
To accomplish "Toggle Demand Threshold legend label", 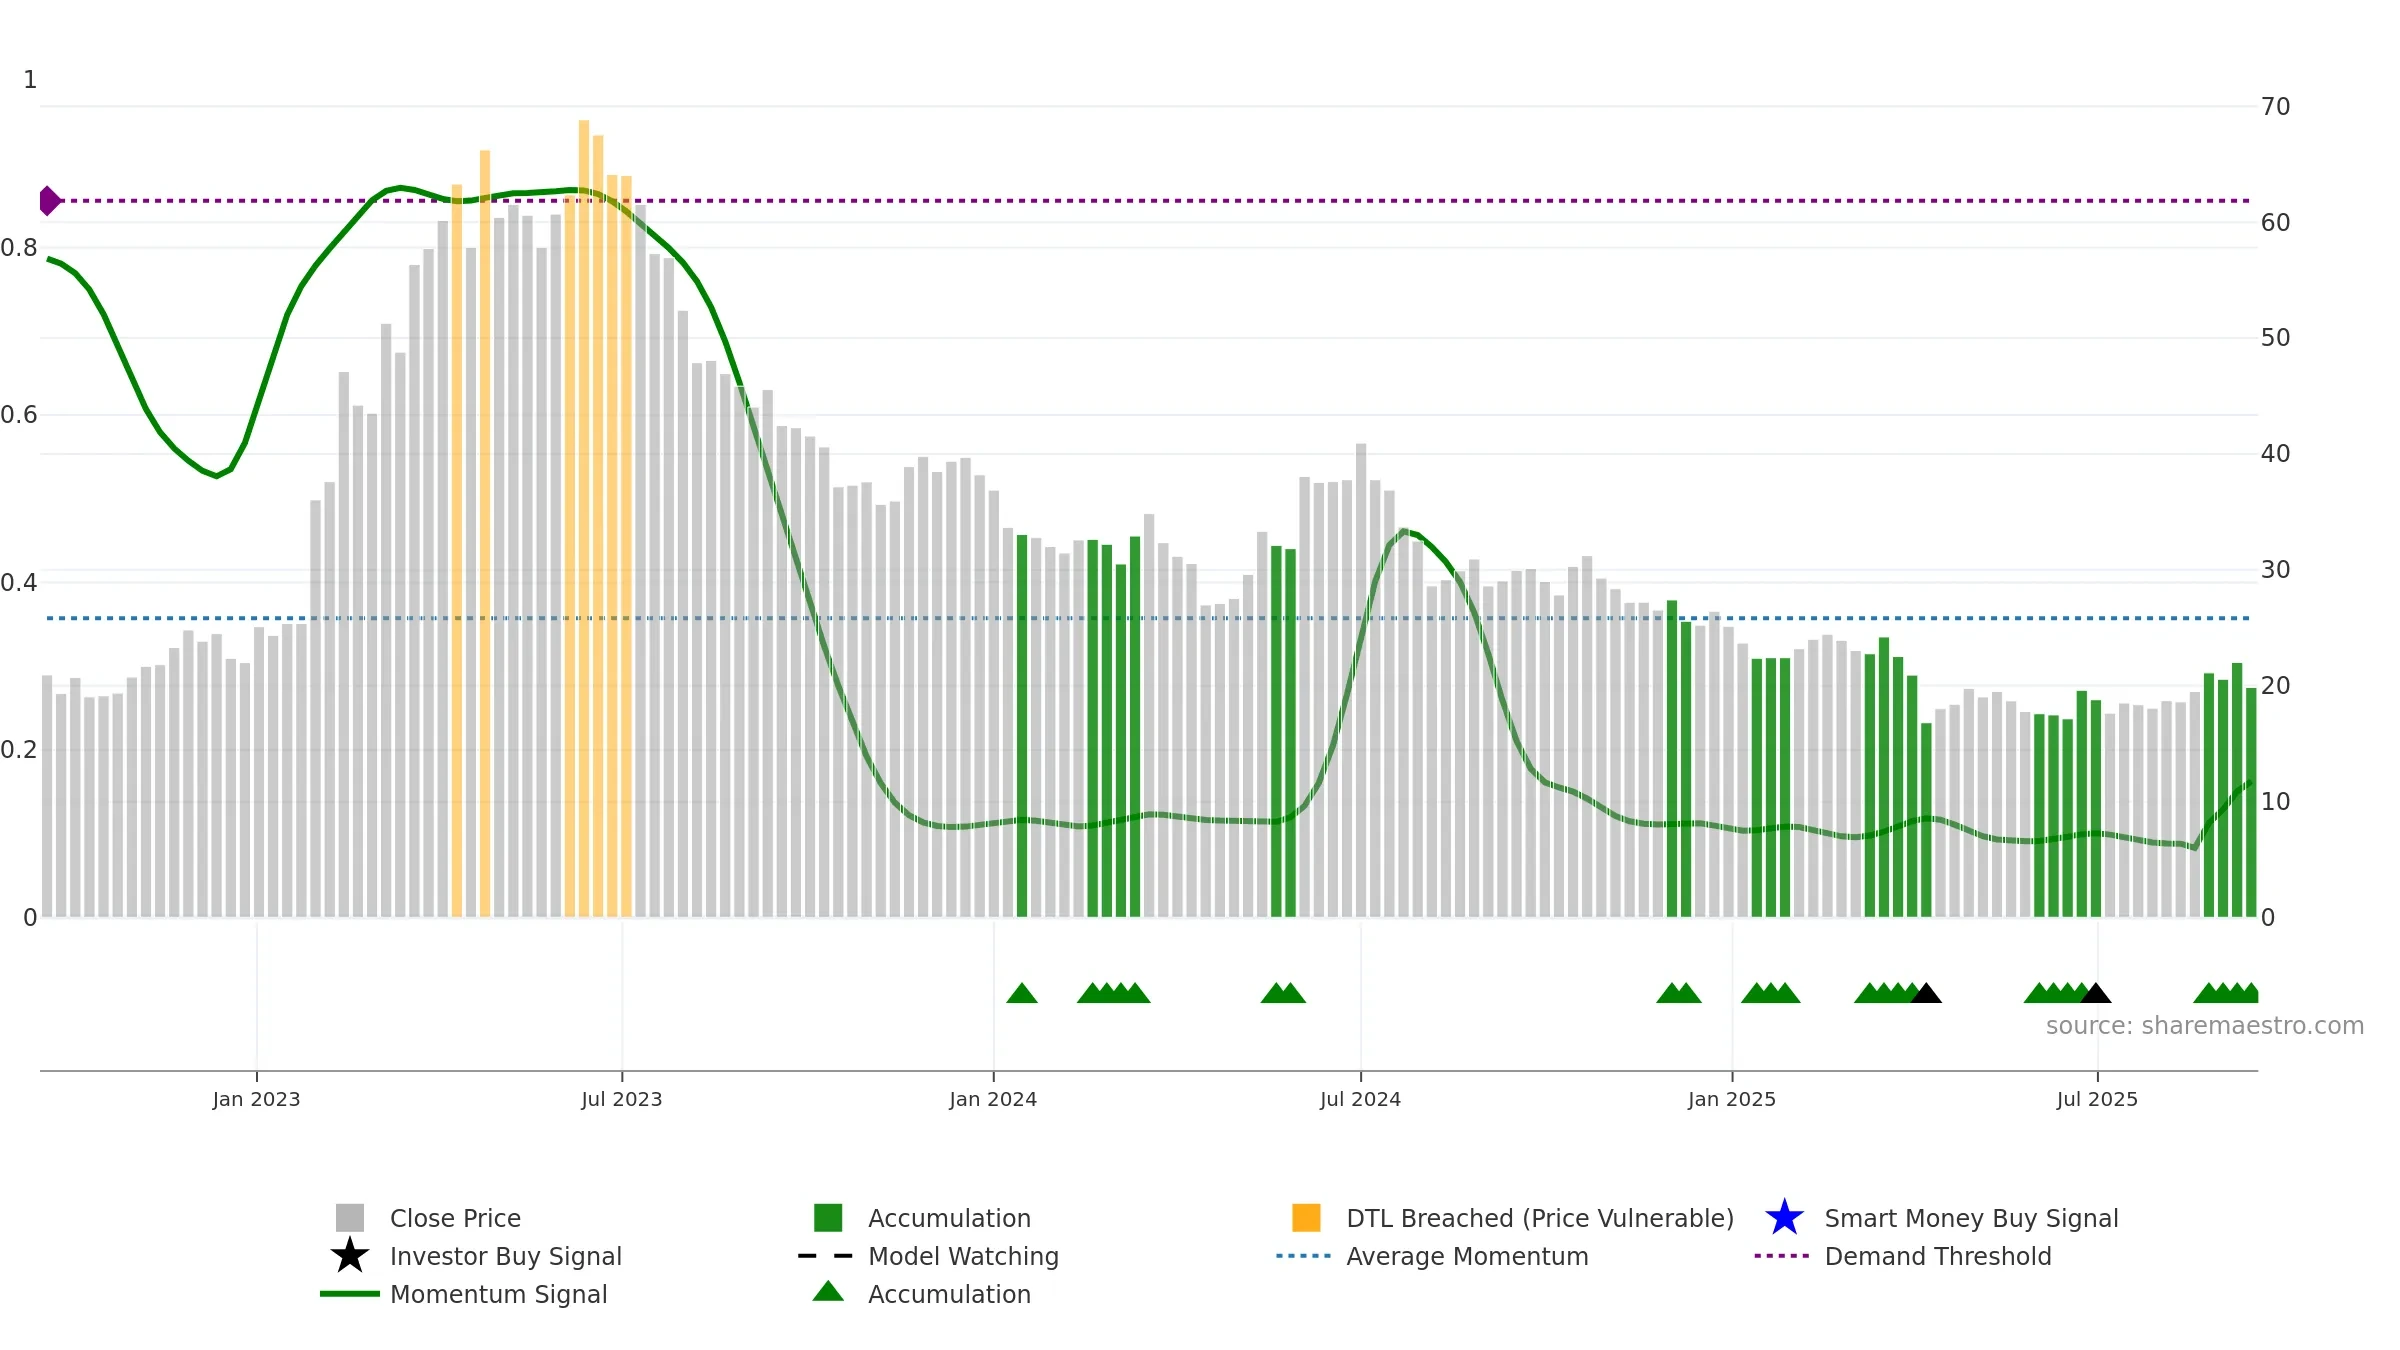I will tap(1938, 1256).
